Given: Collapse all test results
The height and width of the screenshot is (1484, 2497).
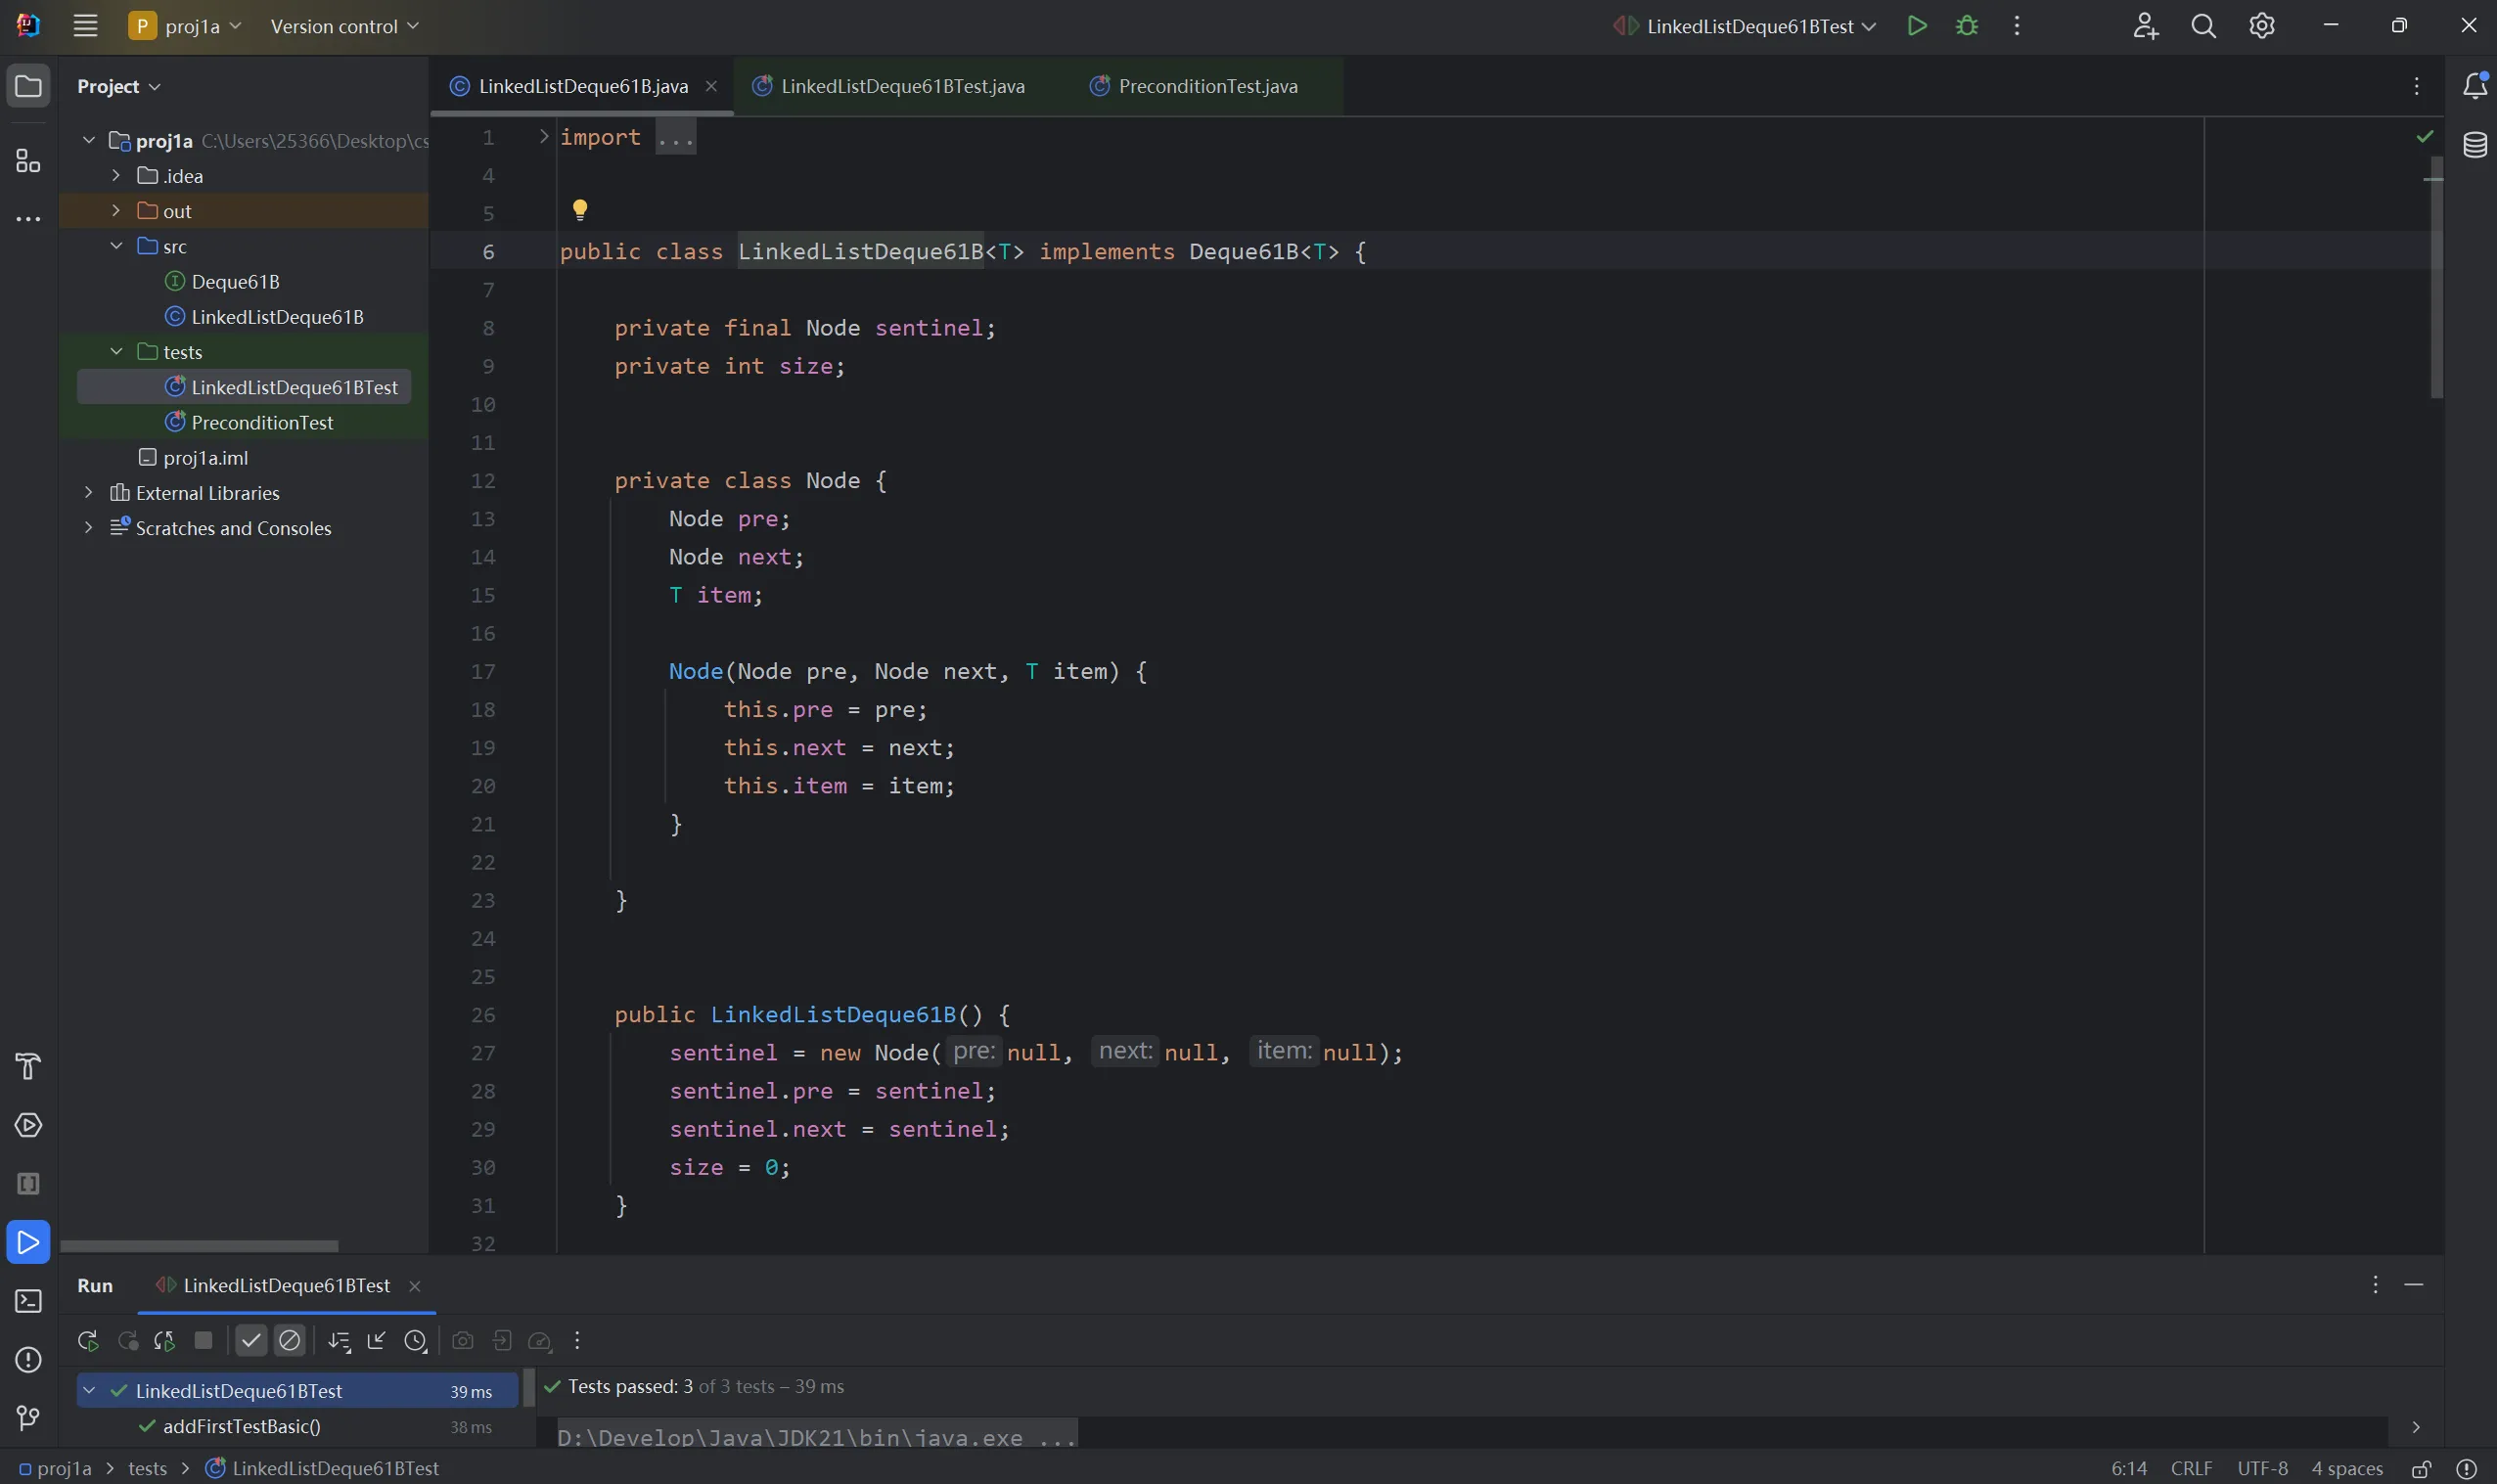Looking at the screenshot, I should (377, 1341).
